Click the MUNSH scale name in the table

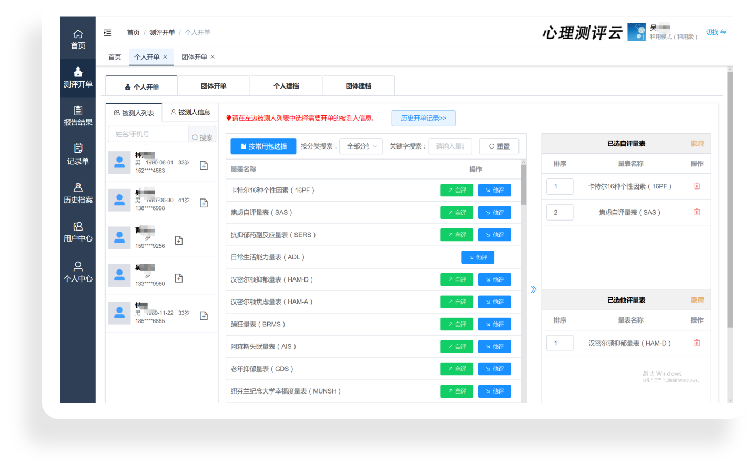click(285, 391)
